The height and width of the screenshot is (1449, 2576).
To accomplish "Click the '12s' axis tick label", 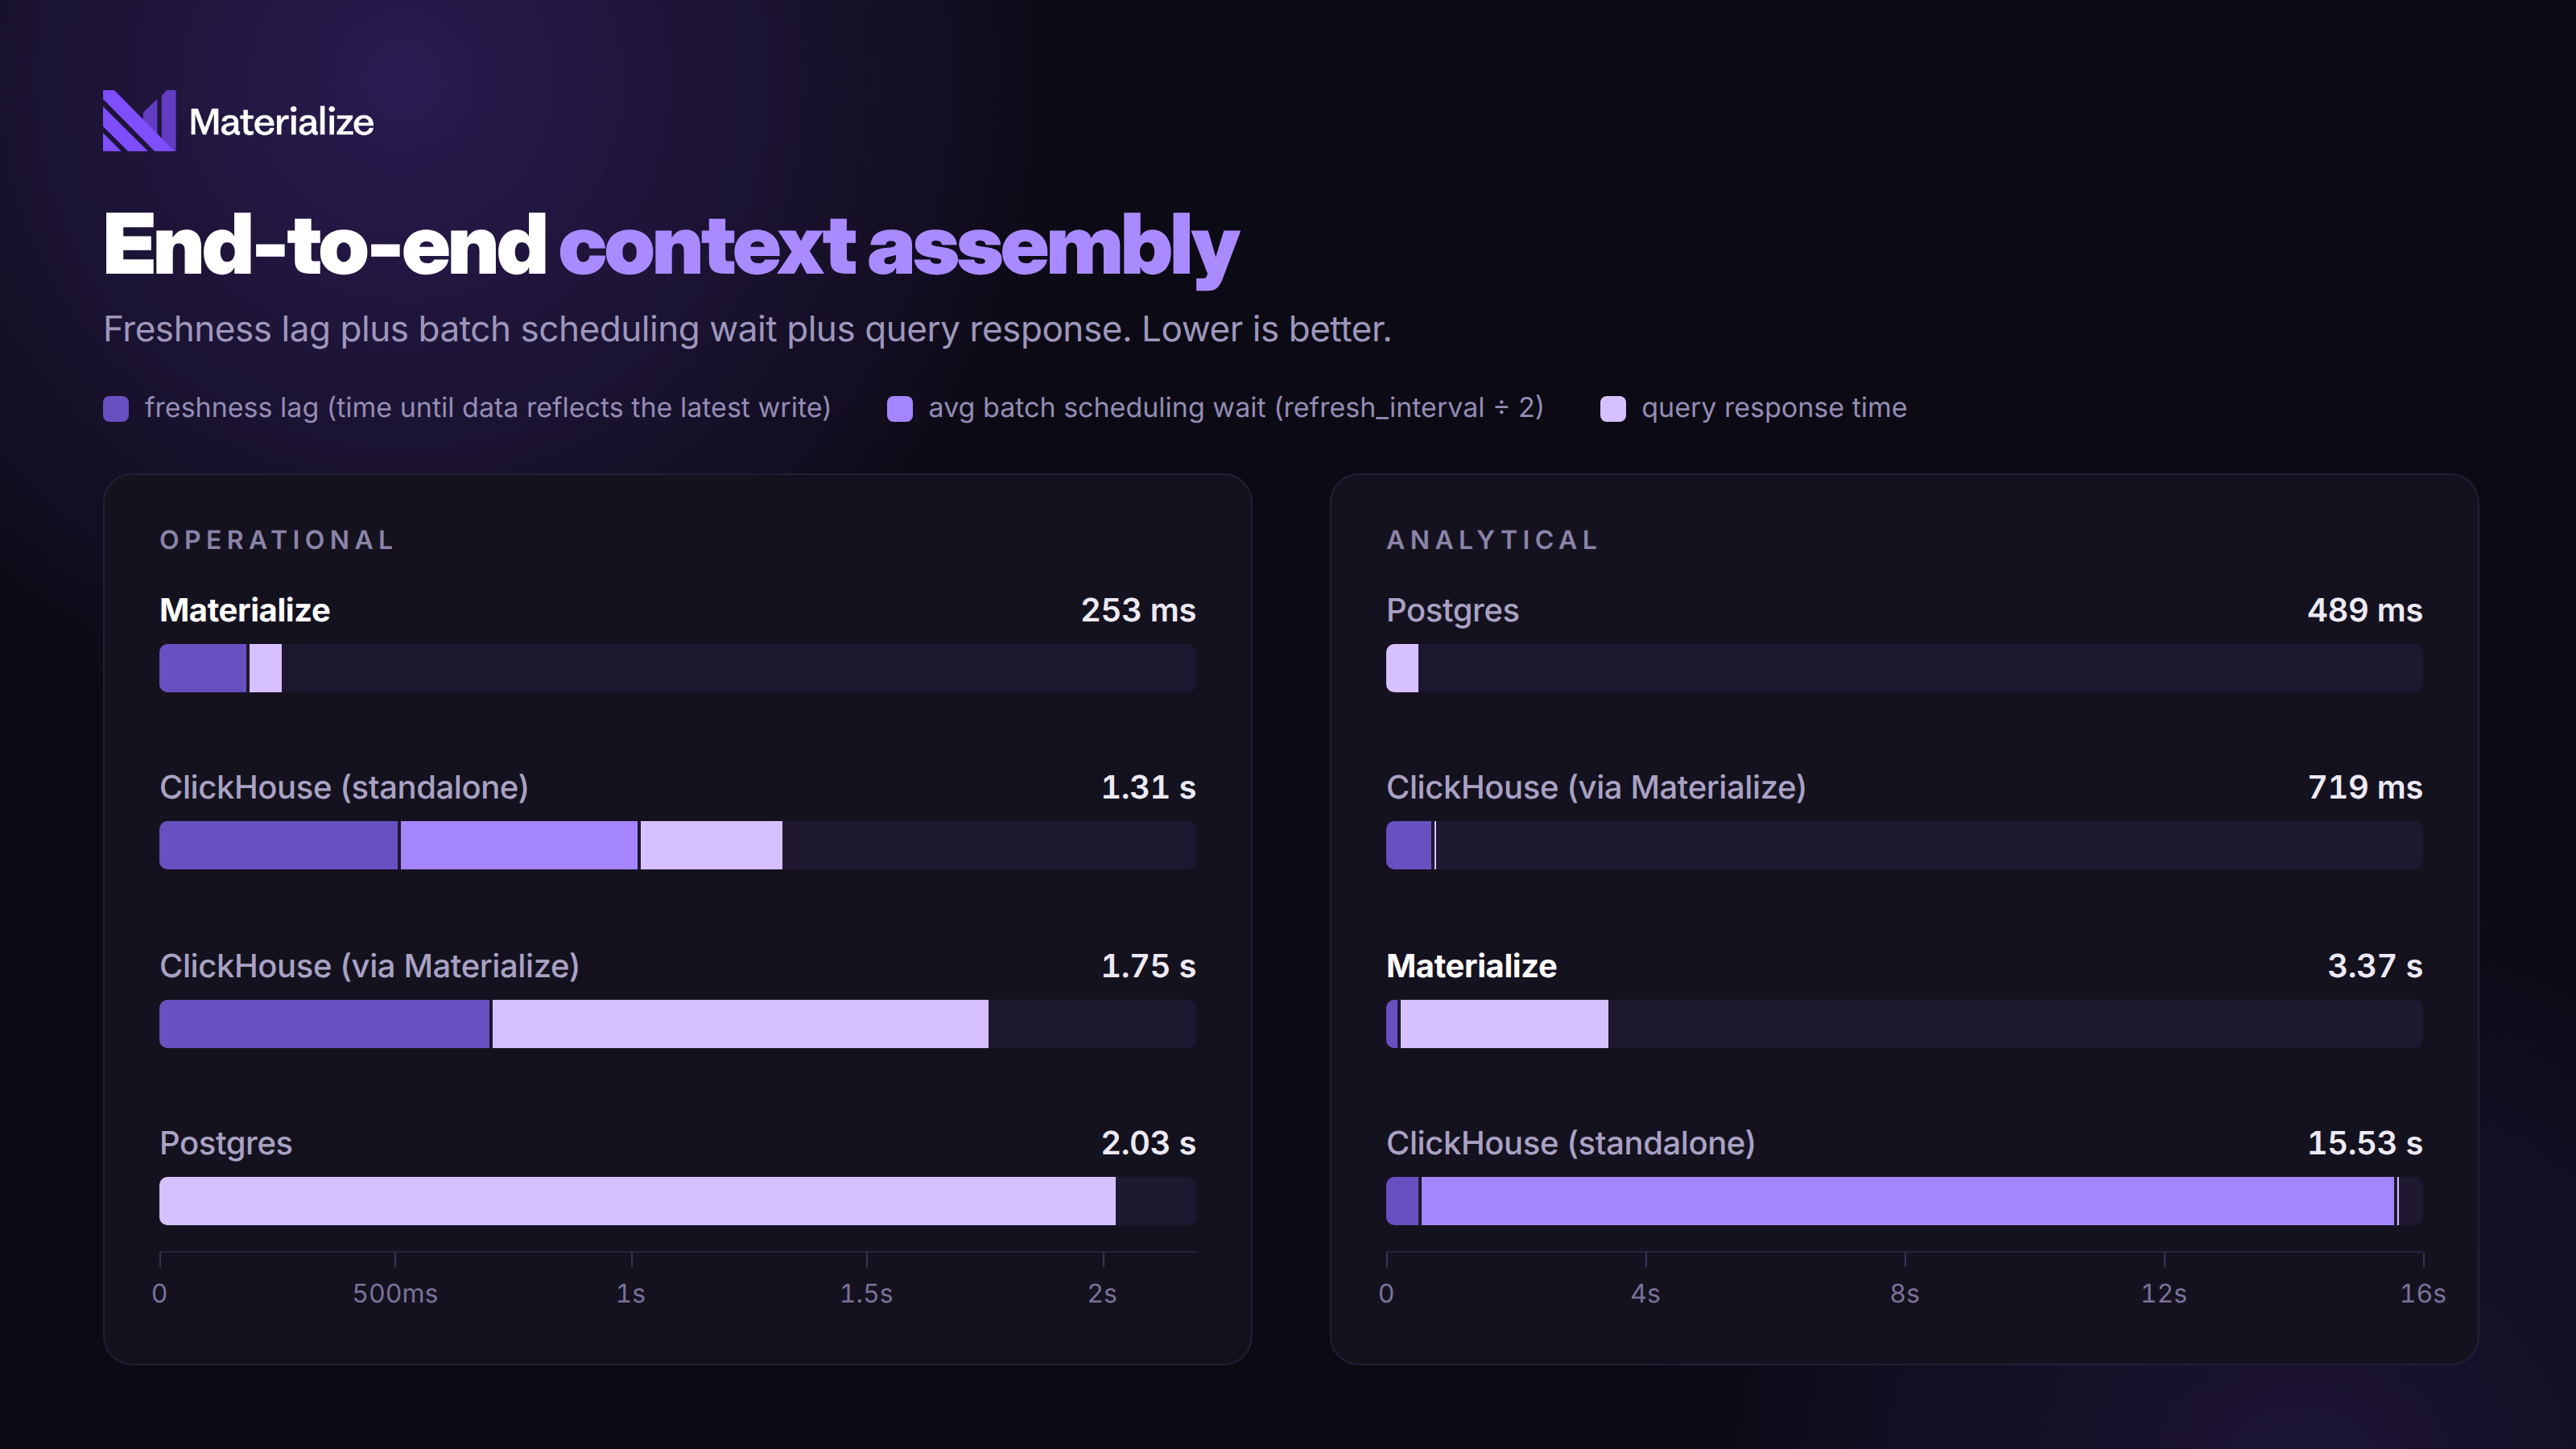I will click(x=2163, y=1294).
